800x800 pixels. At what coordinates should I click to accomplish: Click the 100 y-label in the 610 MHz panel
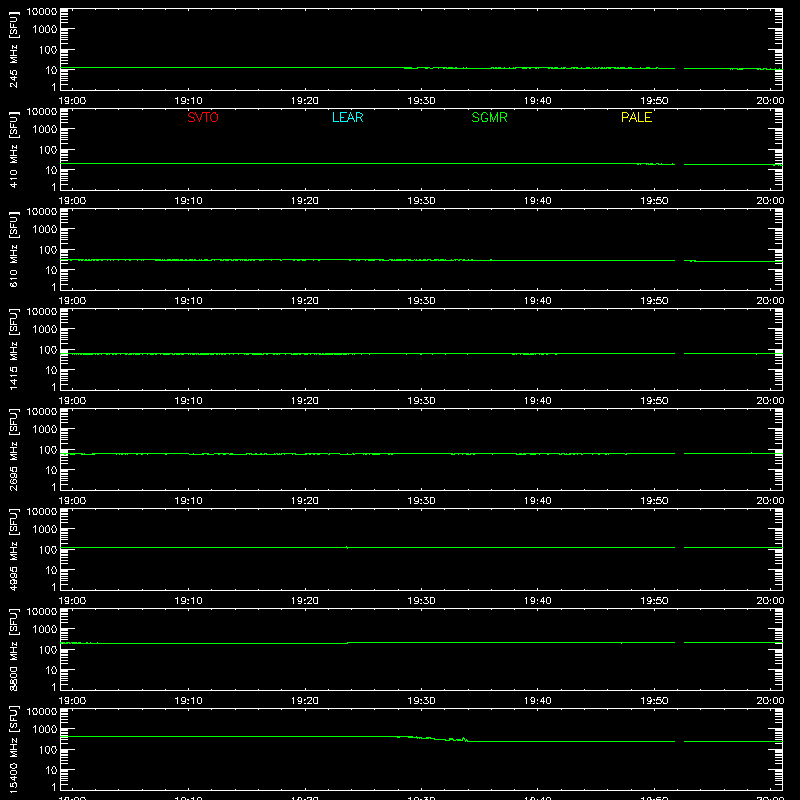pyautogui.click(x=48, y=250)
